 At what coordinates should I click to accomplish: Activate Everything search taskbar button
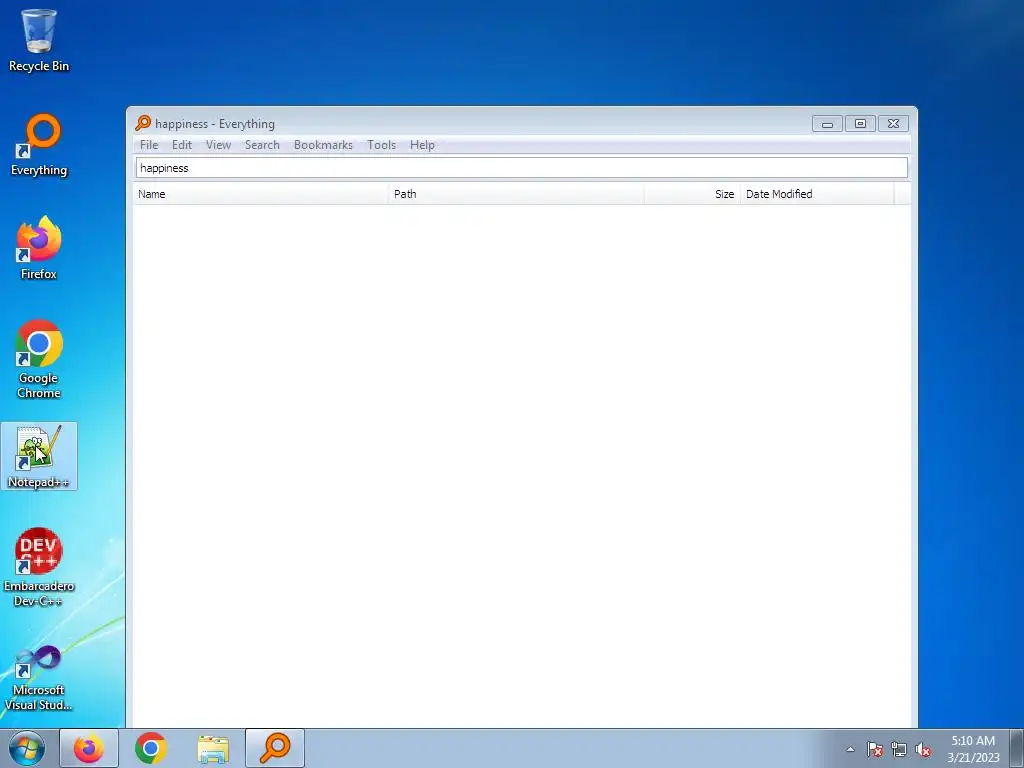tap(275, 748)
